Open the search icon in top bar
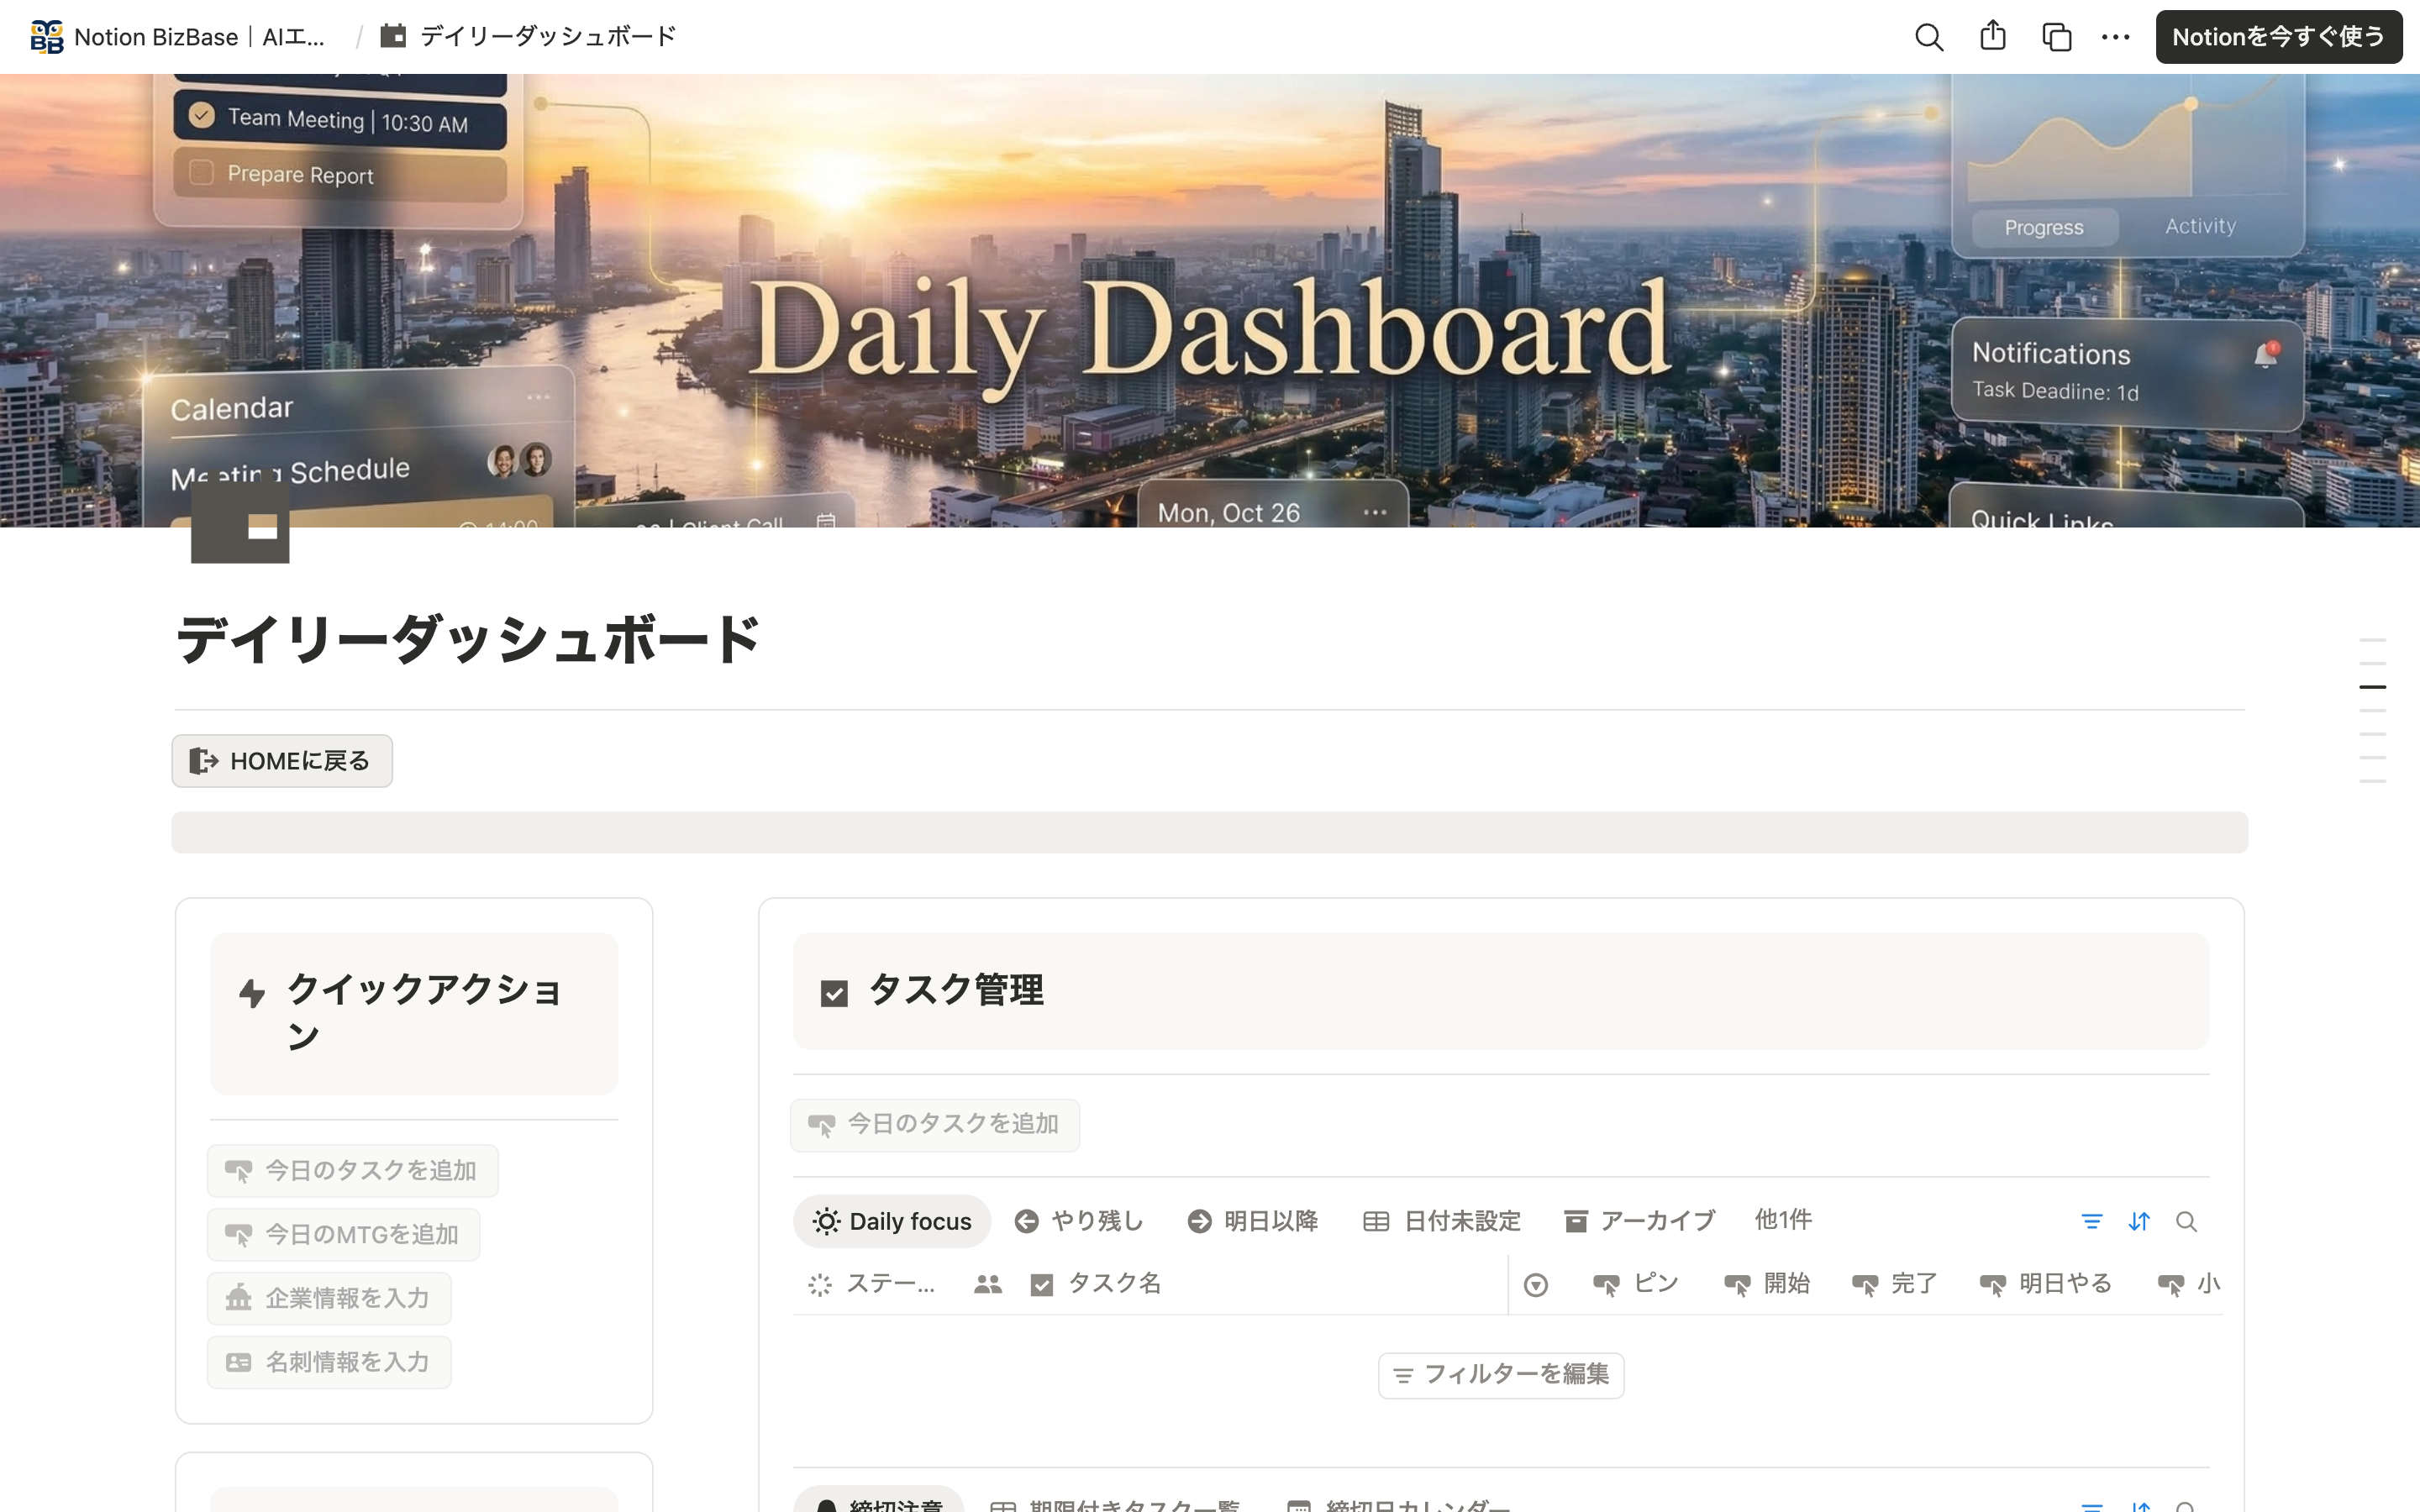2420x1512 pixels. [1929, 37]
